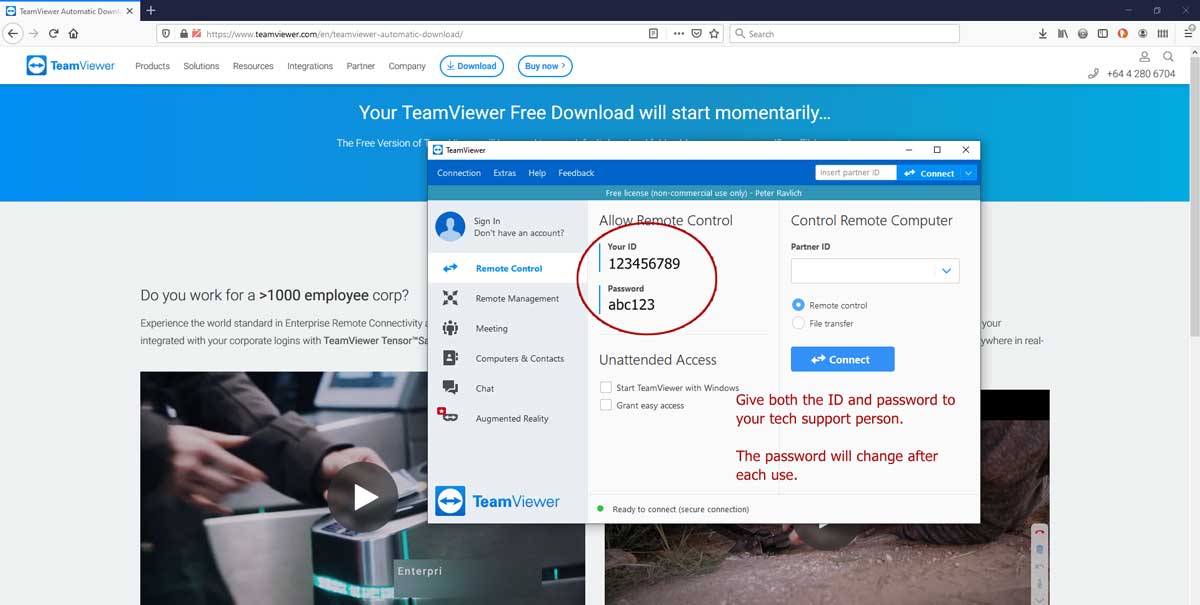
Task: Click the TeamViewer website logo
Action: click(x=70, y=66)
